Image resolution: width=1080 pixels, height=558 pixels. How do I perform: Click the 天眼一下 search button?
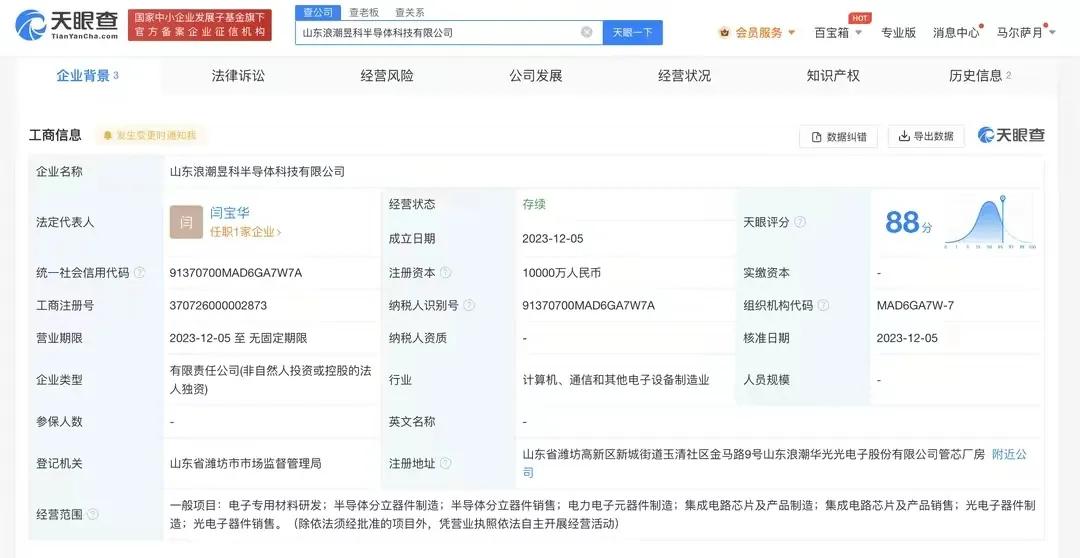pos(632,32)
